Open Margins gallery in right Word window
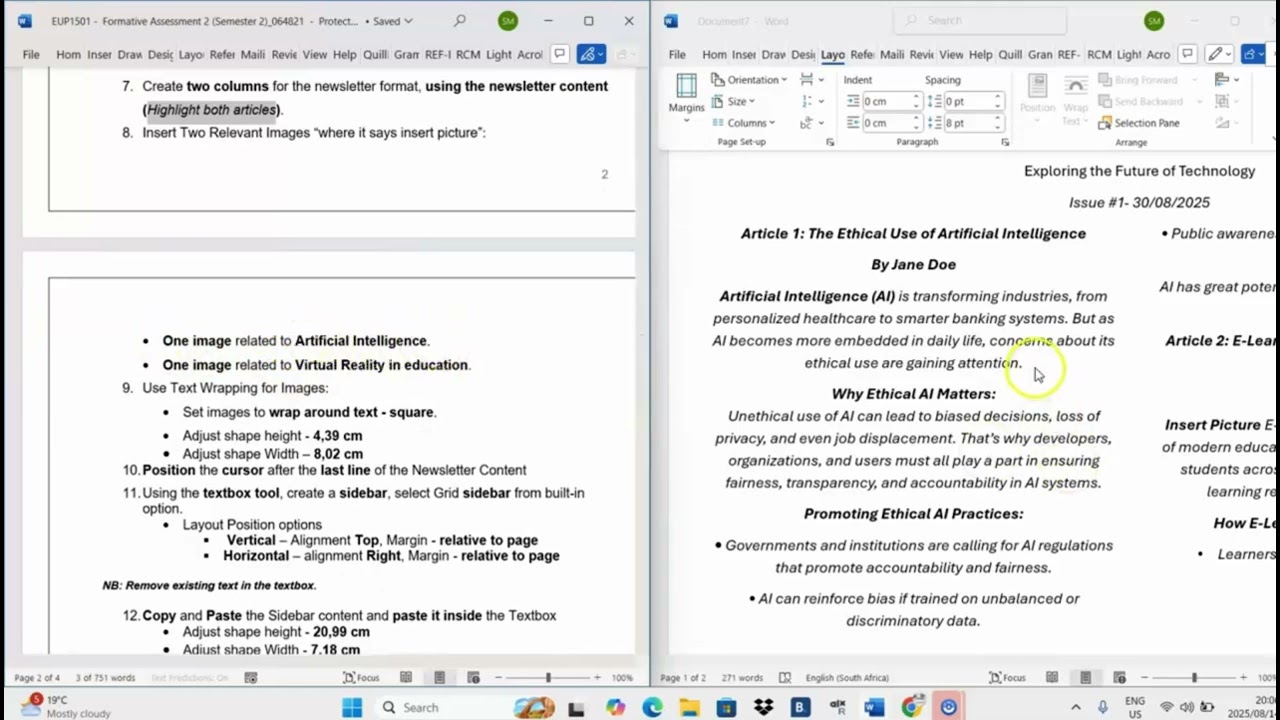 (686, 98)
